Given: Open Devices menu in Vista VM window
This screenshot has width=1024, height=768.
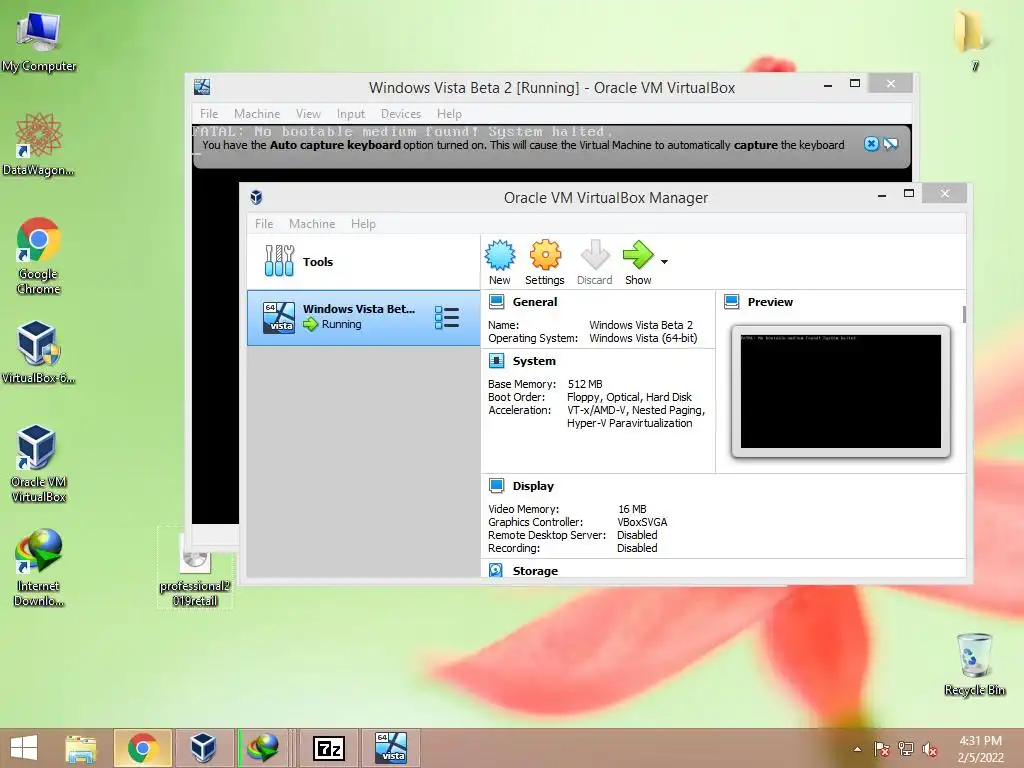Looking at the screenshot, I should (x=400, y=114).
